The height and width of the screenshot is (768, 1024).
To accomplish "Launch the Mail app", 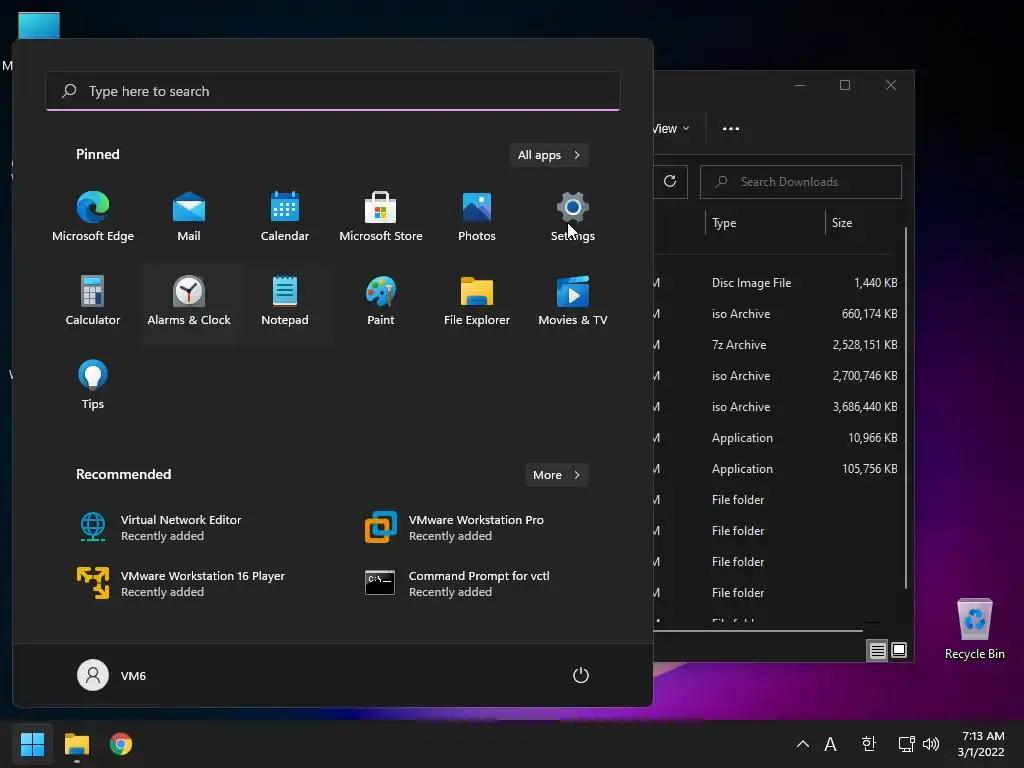I will pyautogui.click(x=189, y=217).
